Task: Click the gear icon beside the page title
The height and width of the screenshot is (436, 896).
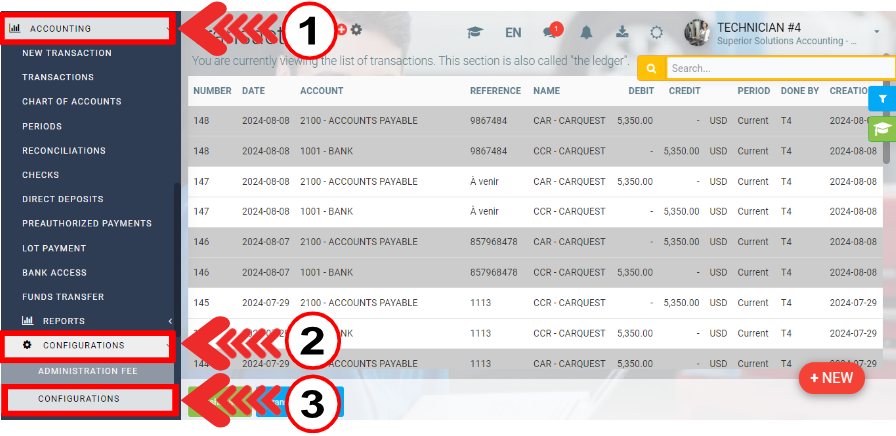Action: pyautogui.click(x=356, y=30)
